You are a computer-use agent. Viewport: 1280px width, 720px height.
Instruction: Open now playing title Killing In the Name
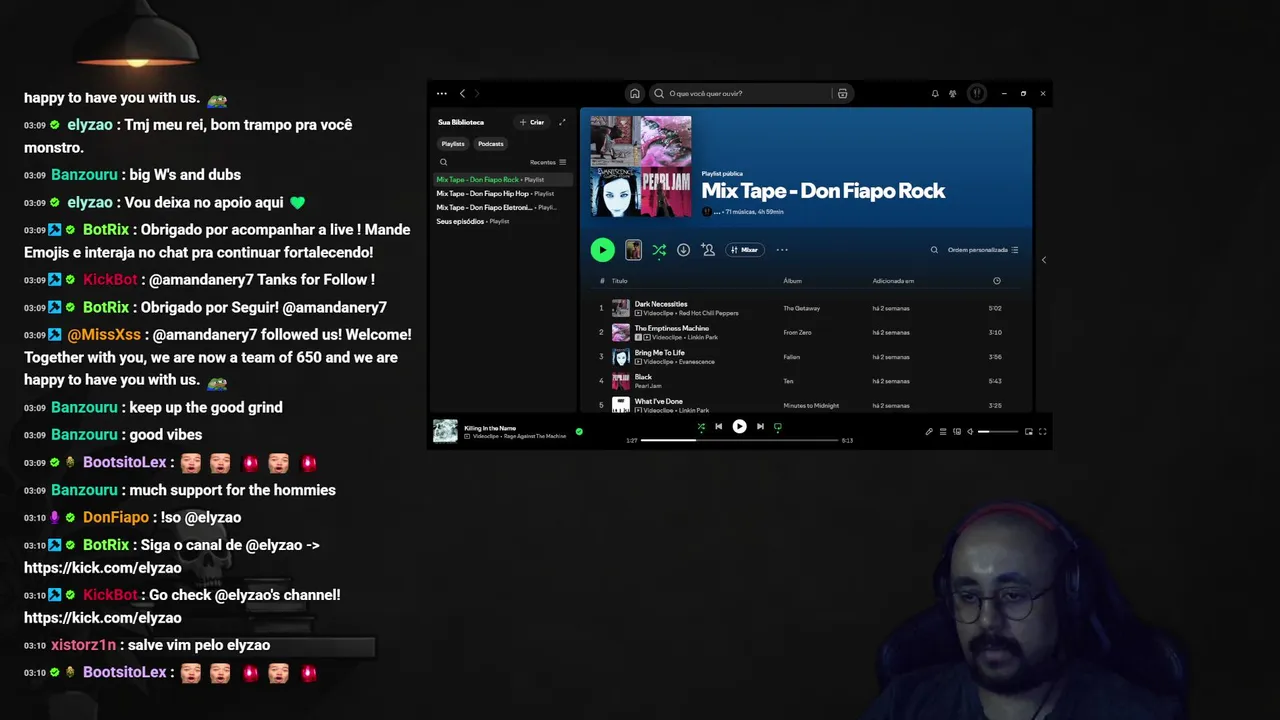pyautogui.click(x=490, y=428)
